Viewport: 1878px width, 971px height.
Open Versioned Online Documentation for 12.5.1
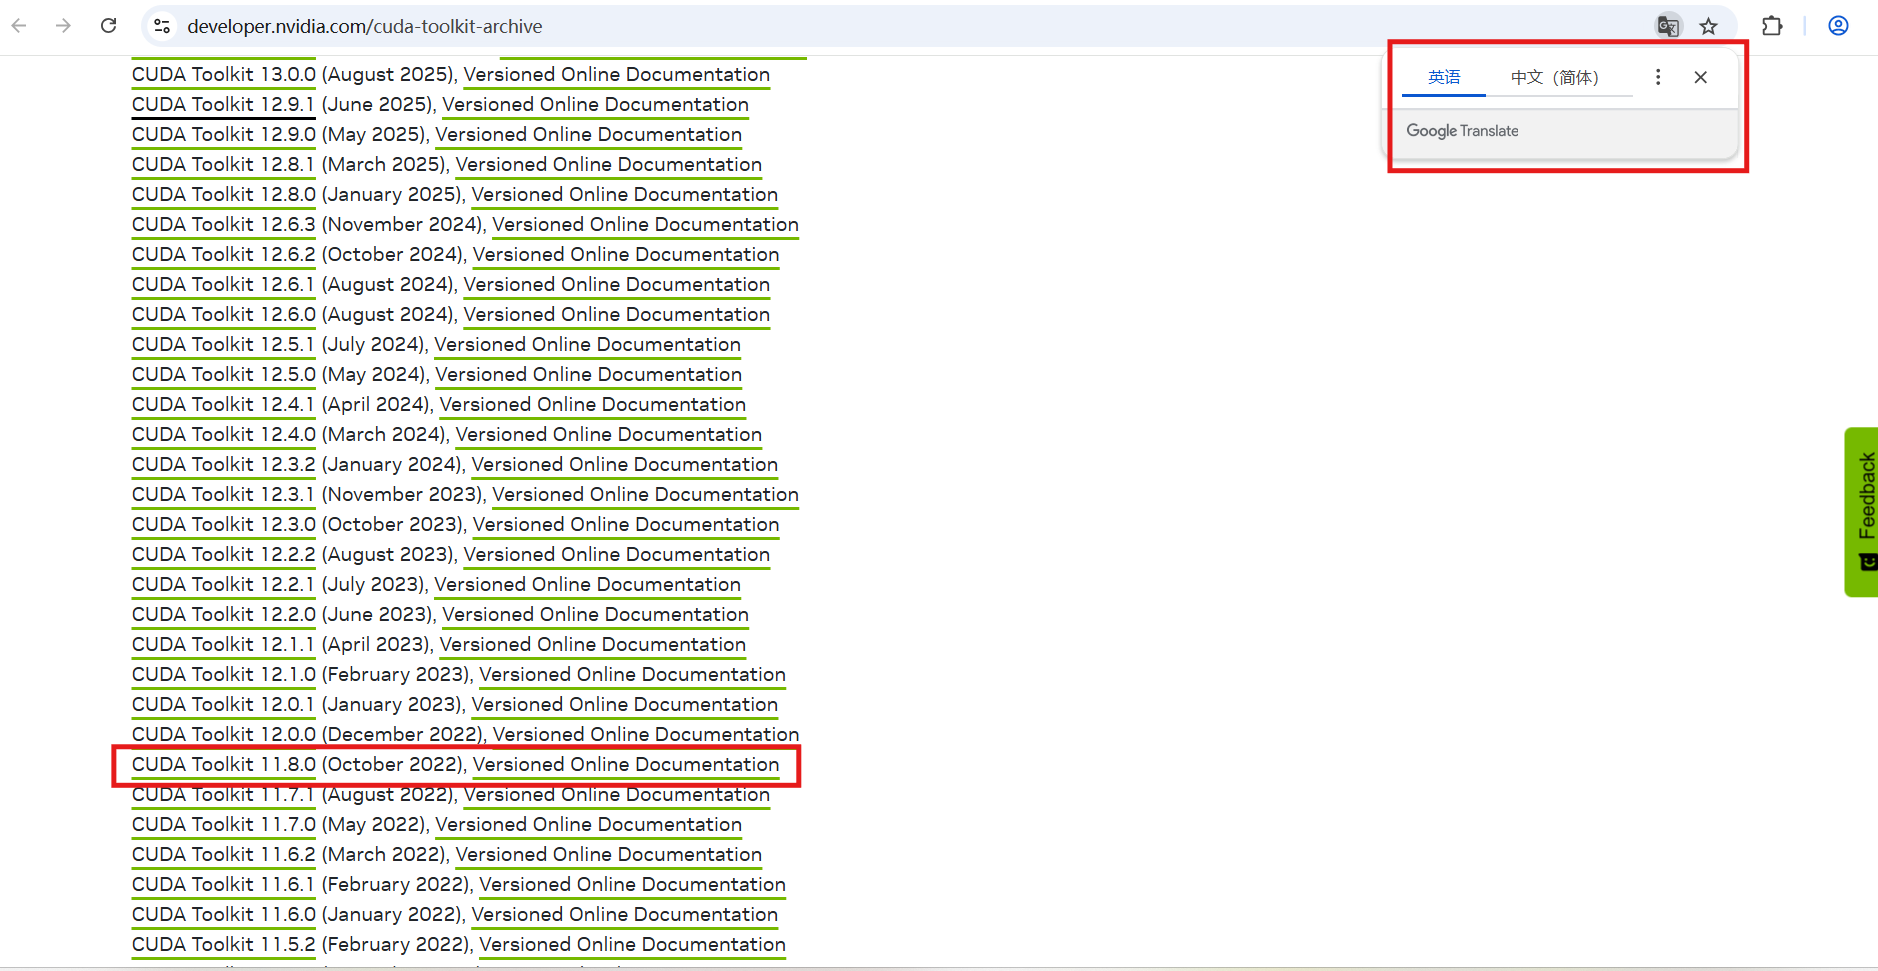(588, 344)
